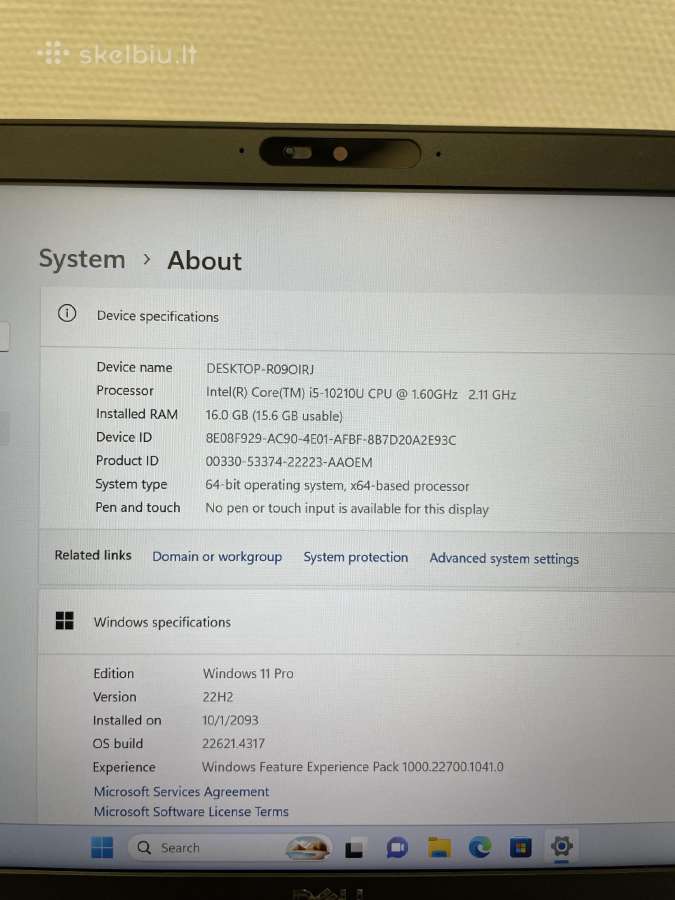Select installed on date 10/1/2093
The height and width of the screenshot is (900, 675).
click(230, 720)
